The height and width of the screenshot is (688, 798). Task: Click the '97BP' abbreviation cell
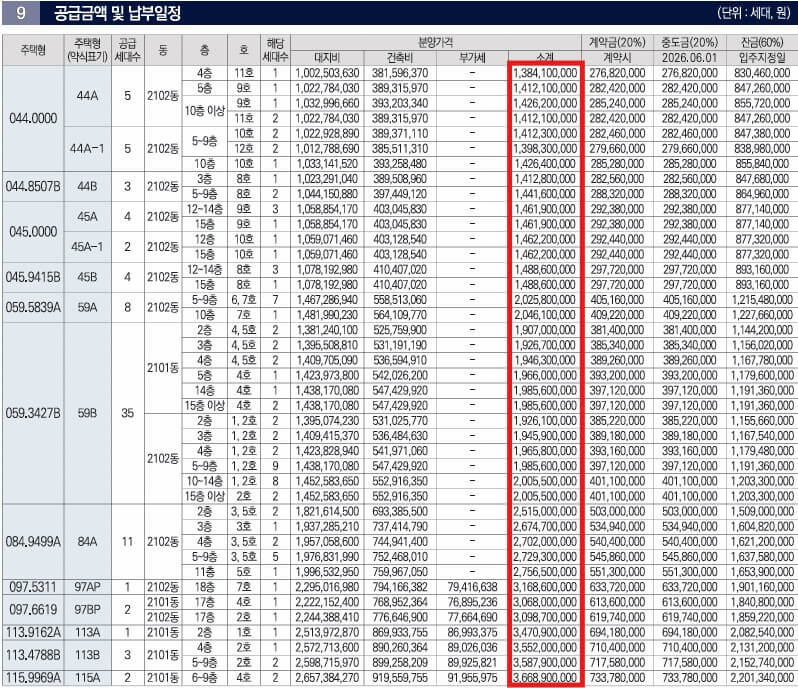pyautogui.click(x=87, y=610)
